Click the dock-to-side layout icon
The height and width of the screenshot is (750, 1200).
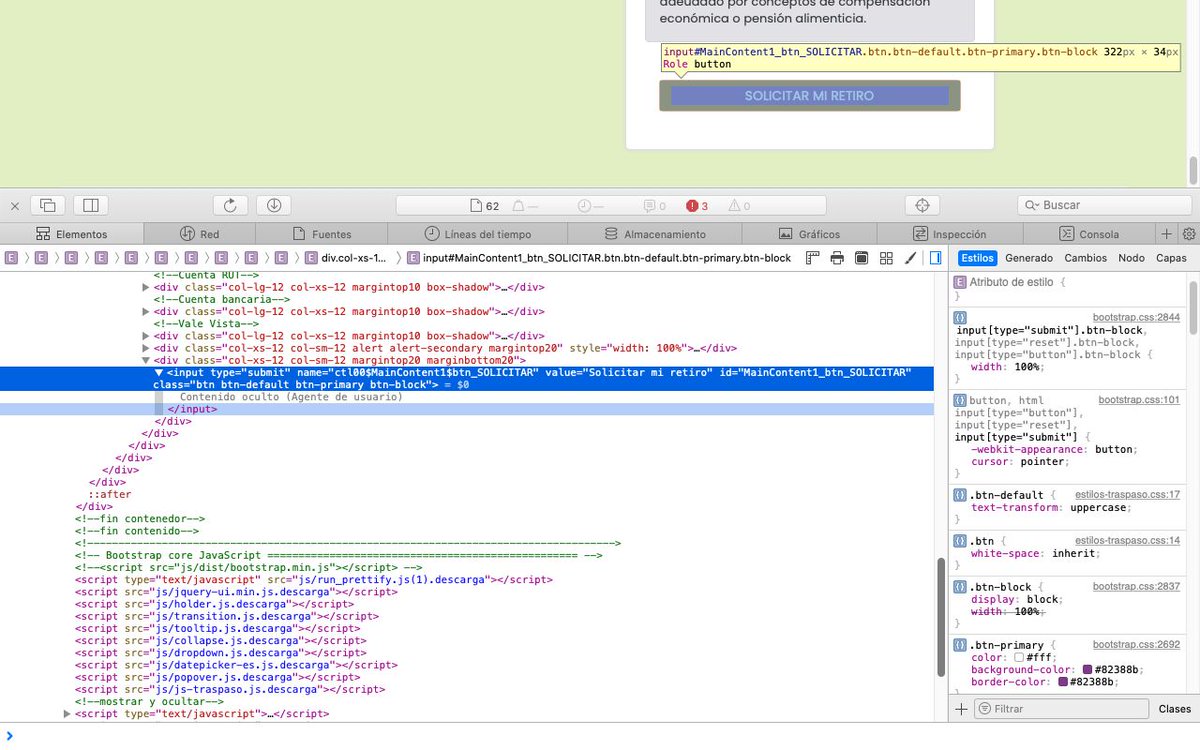pos(91,205)
